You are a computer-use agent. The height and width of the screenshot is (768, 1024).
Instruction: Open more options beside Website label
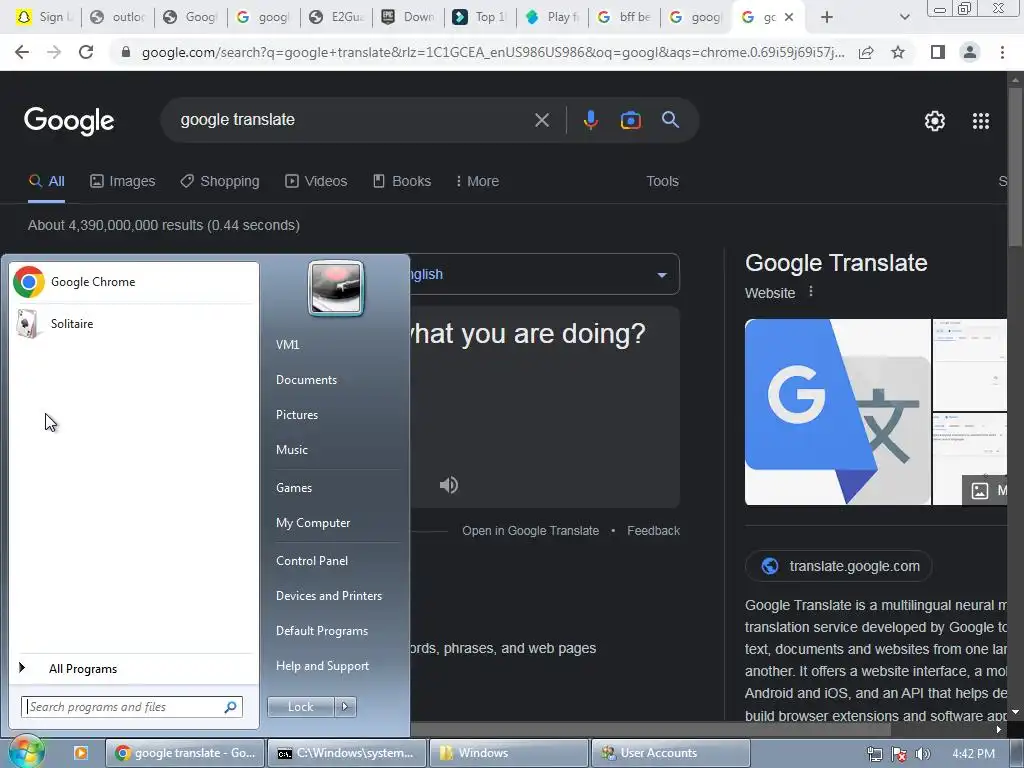point(810,292)
